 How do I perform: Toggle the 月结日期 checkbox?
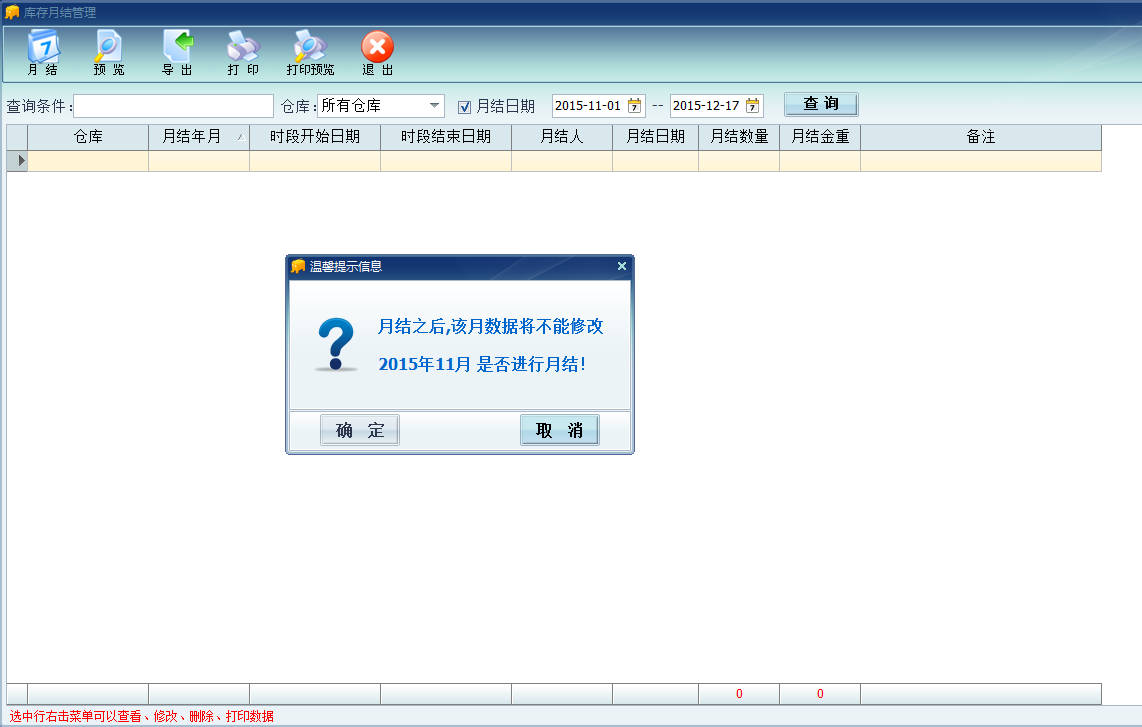pos(464,106)
